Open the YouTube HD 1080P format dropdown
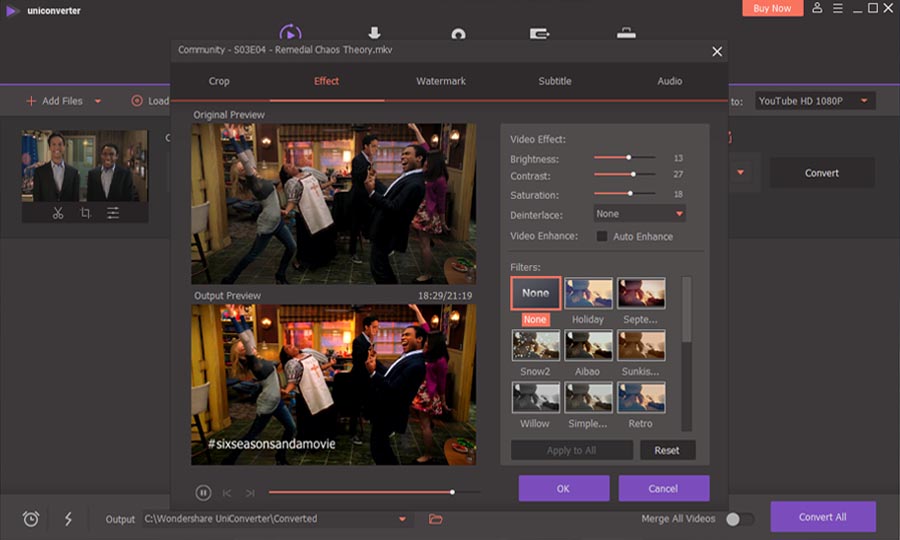The height and width of the screenshot is (540, 900). click(x=815, y=101)
